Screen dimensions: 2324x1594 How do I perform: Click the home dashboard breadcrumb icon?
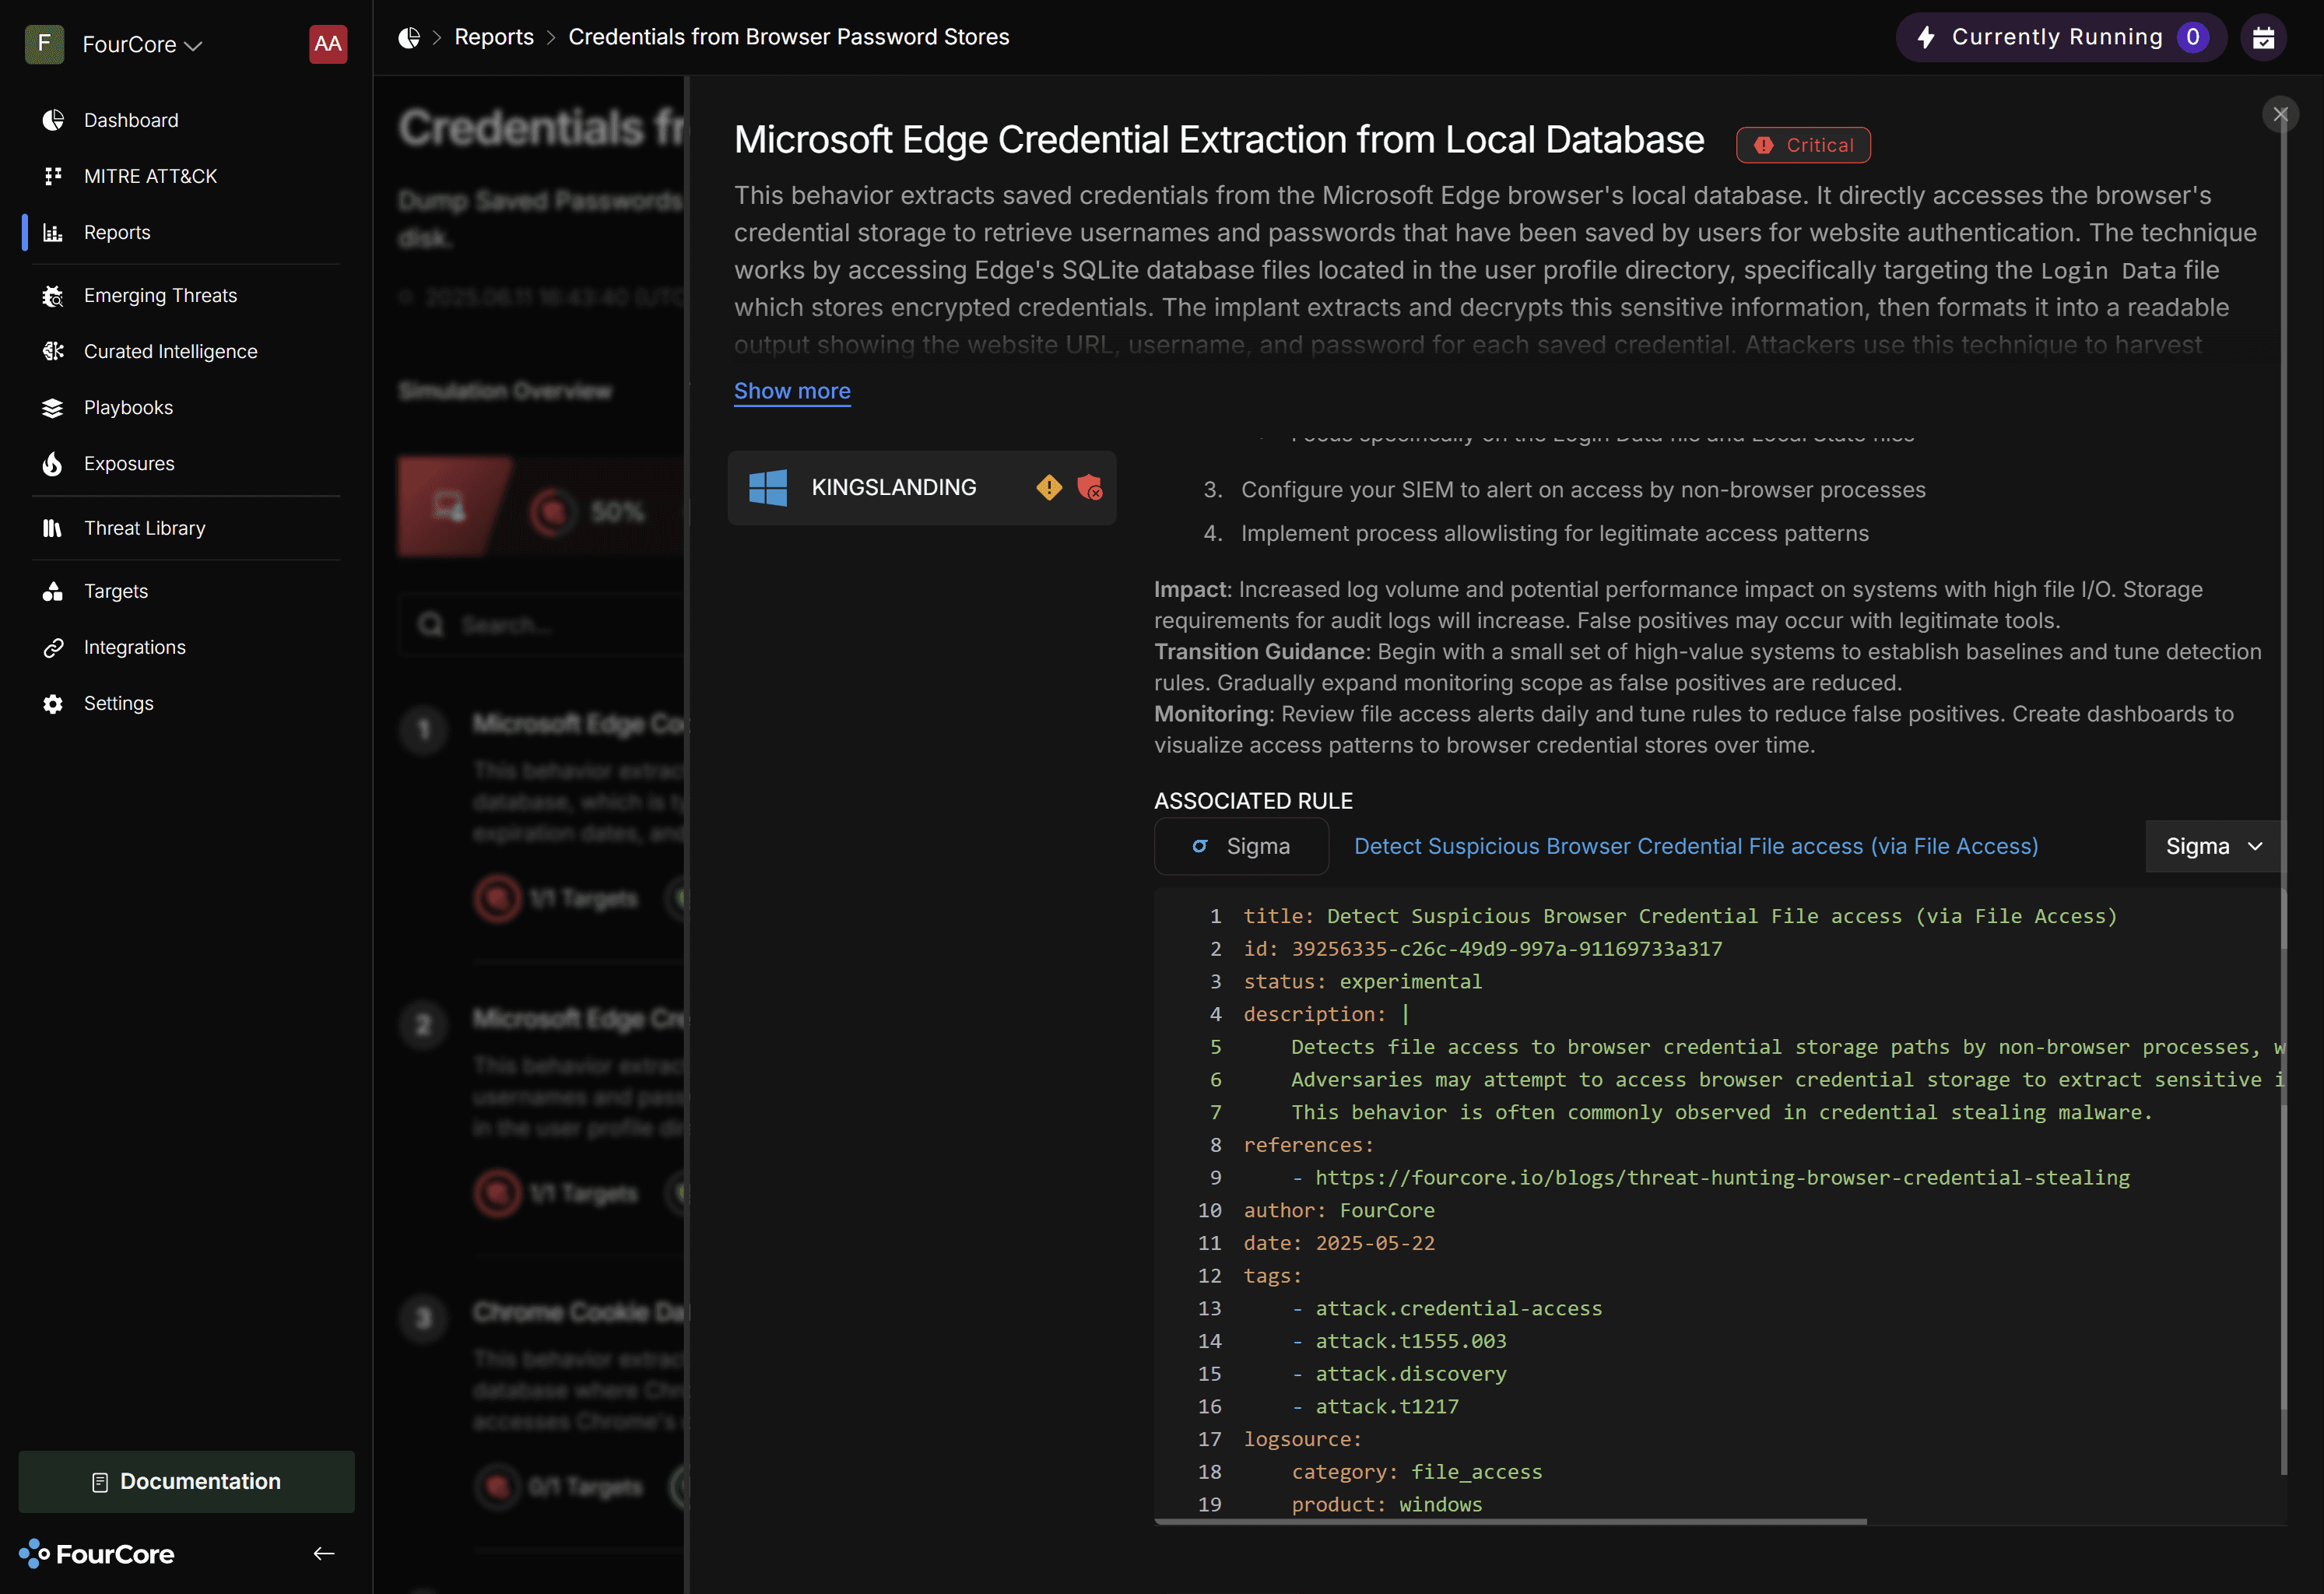409,38
